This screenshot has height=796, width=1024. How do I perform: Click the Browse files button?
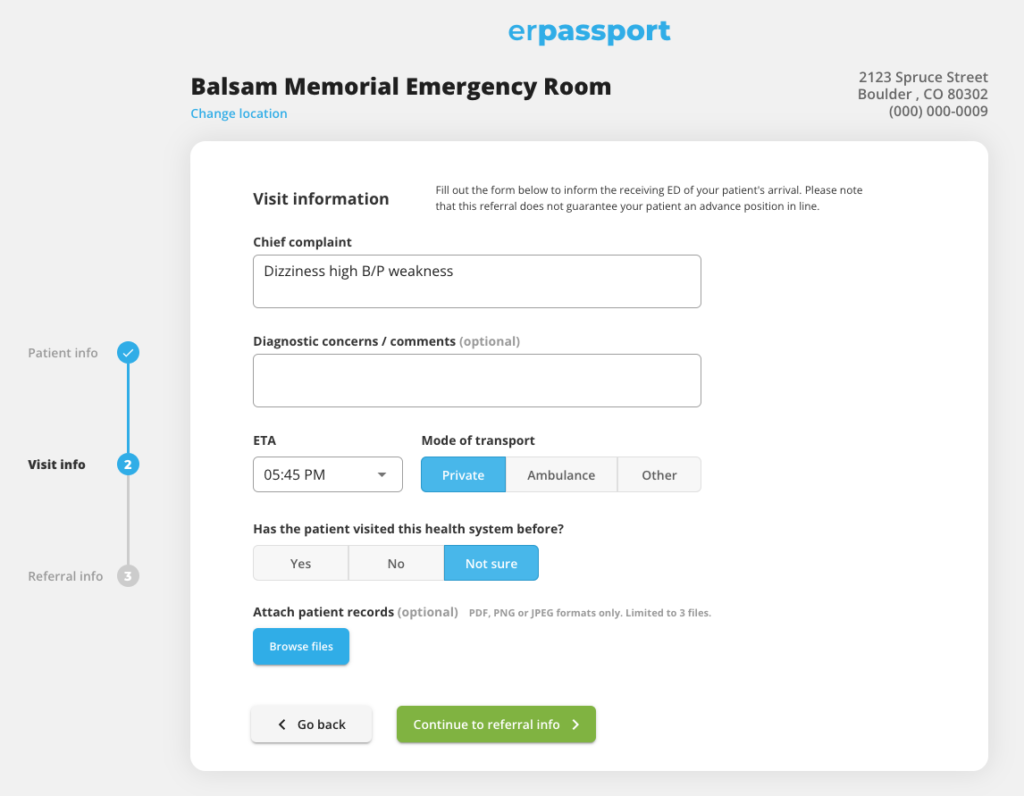(x=301, y=646)
